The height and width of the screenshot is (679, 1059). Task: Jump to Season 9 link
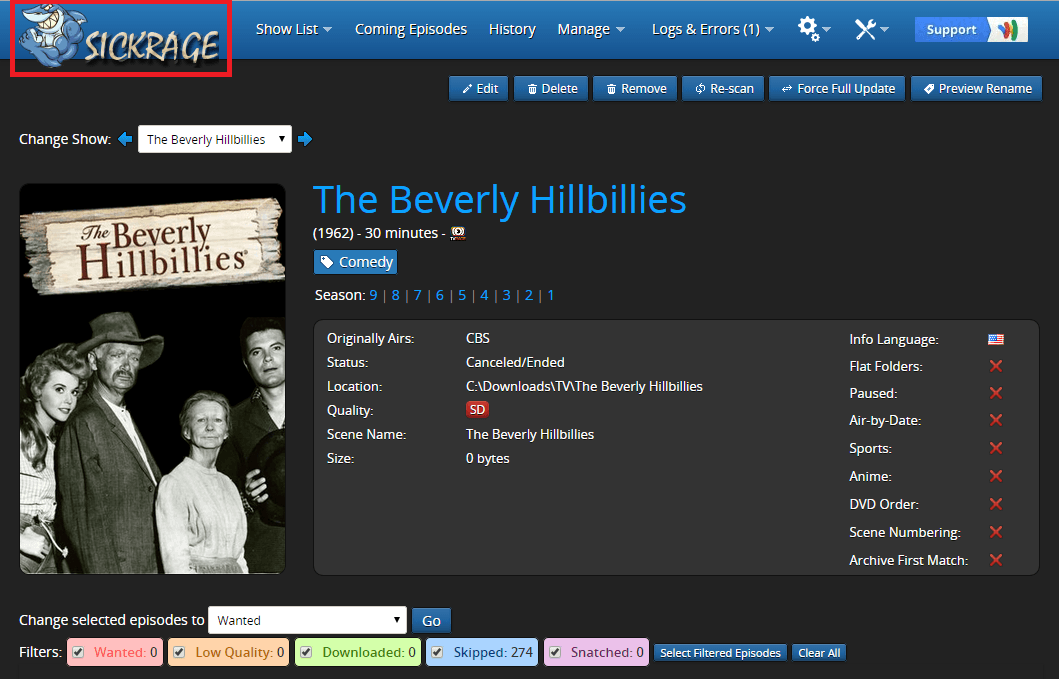coord(373,295)
